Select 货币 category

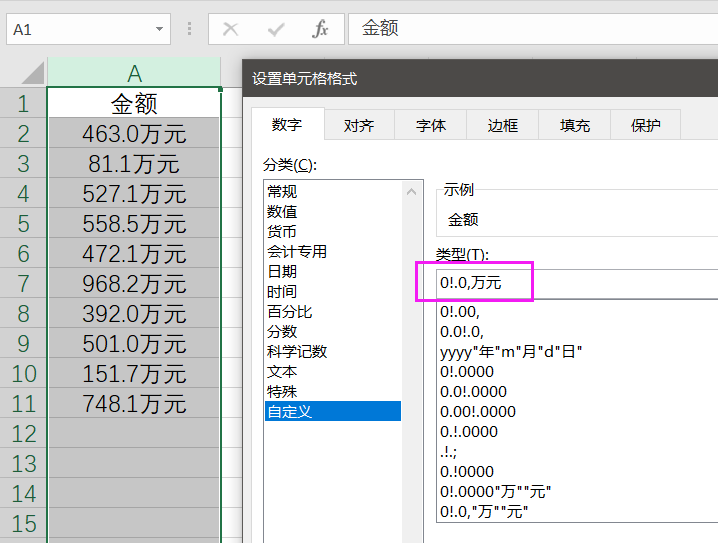333,232
